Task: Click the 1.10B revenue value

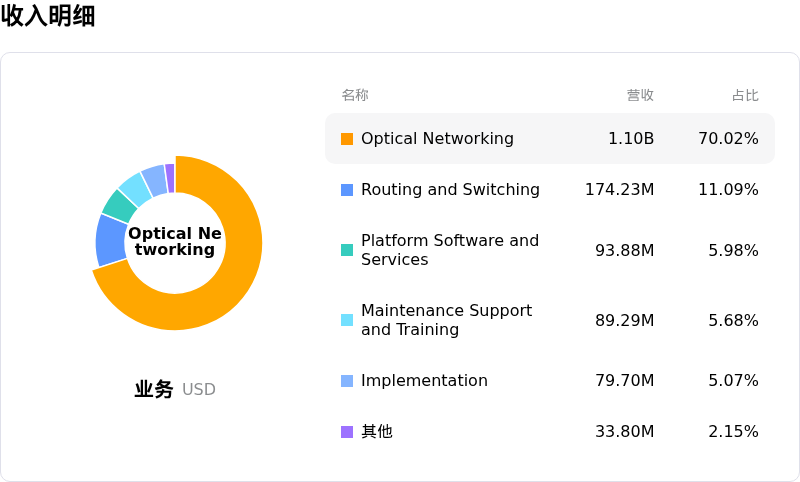Action: click(x=631, y=138)
